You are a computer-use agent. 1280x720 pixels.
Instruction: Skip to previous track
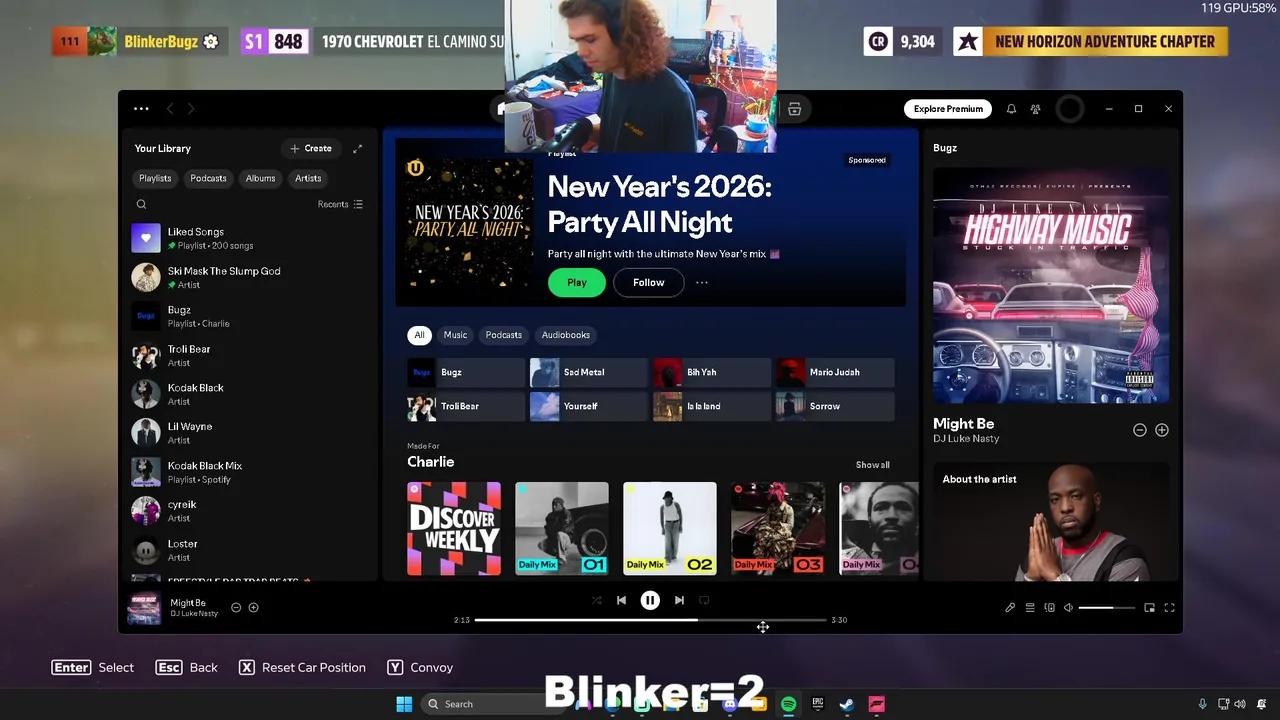tap(621, 600)
